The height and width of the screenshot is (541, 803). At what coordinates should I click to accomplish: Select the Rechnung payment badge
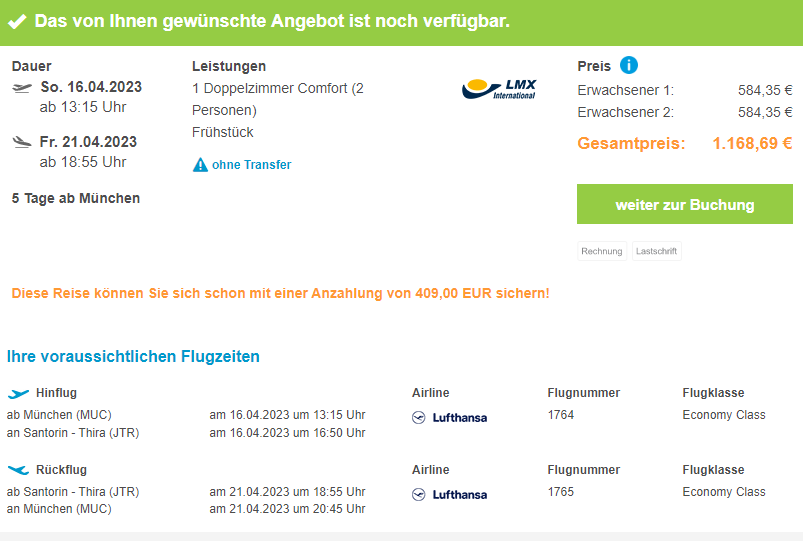pyautogui.click(x=601, y=251)
